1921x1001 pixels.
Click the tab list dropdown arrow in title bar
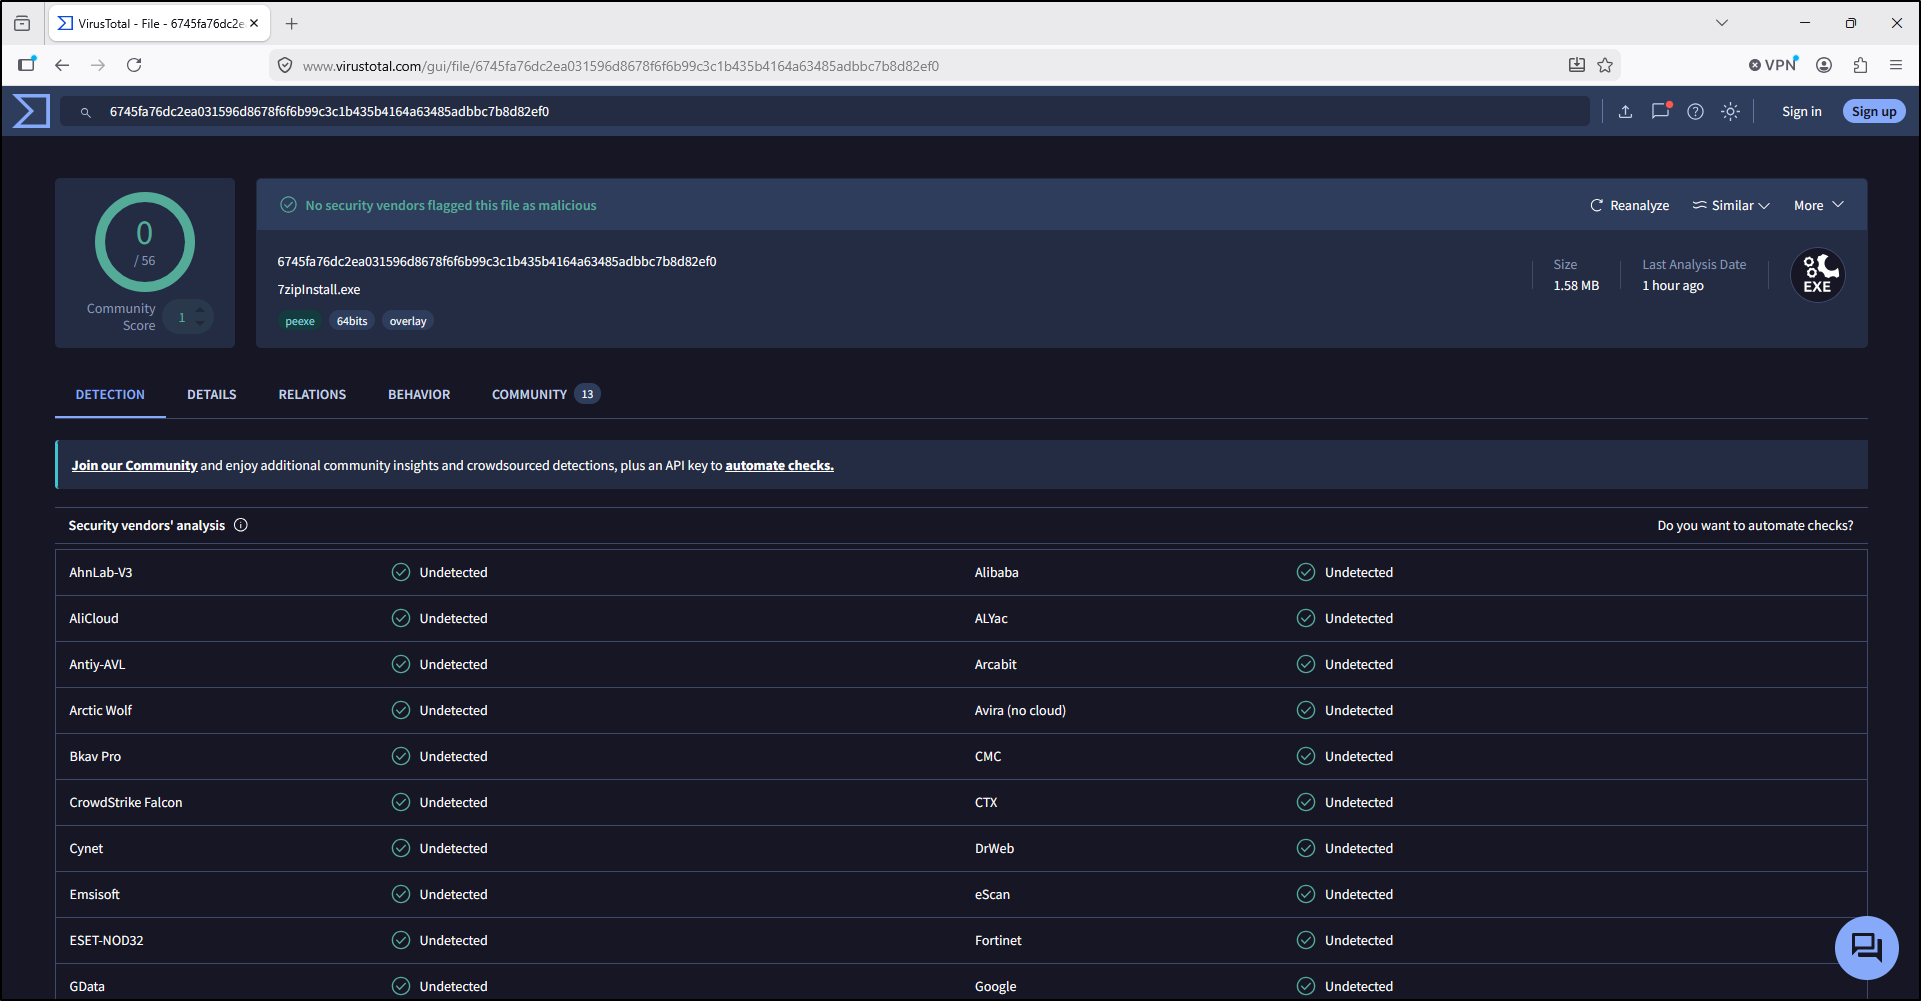click(x=1722, y=23)
